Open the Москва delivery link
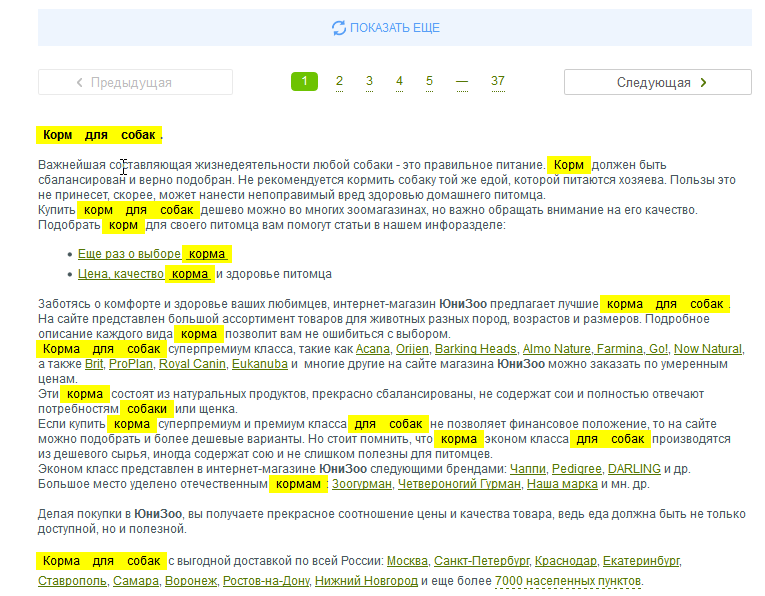Screen dimensions: 765x596 point(407,561)
